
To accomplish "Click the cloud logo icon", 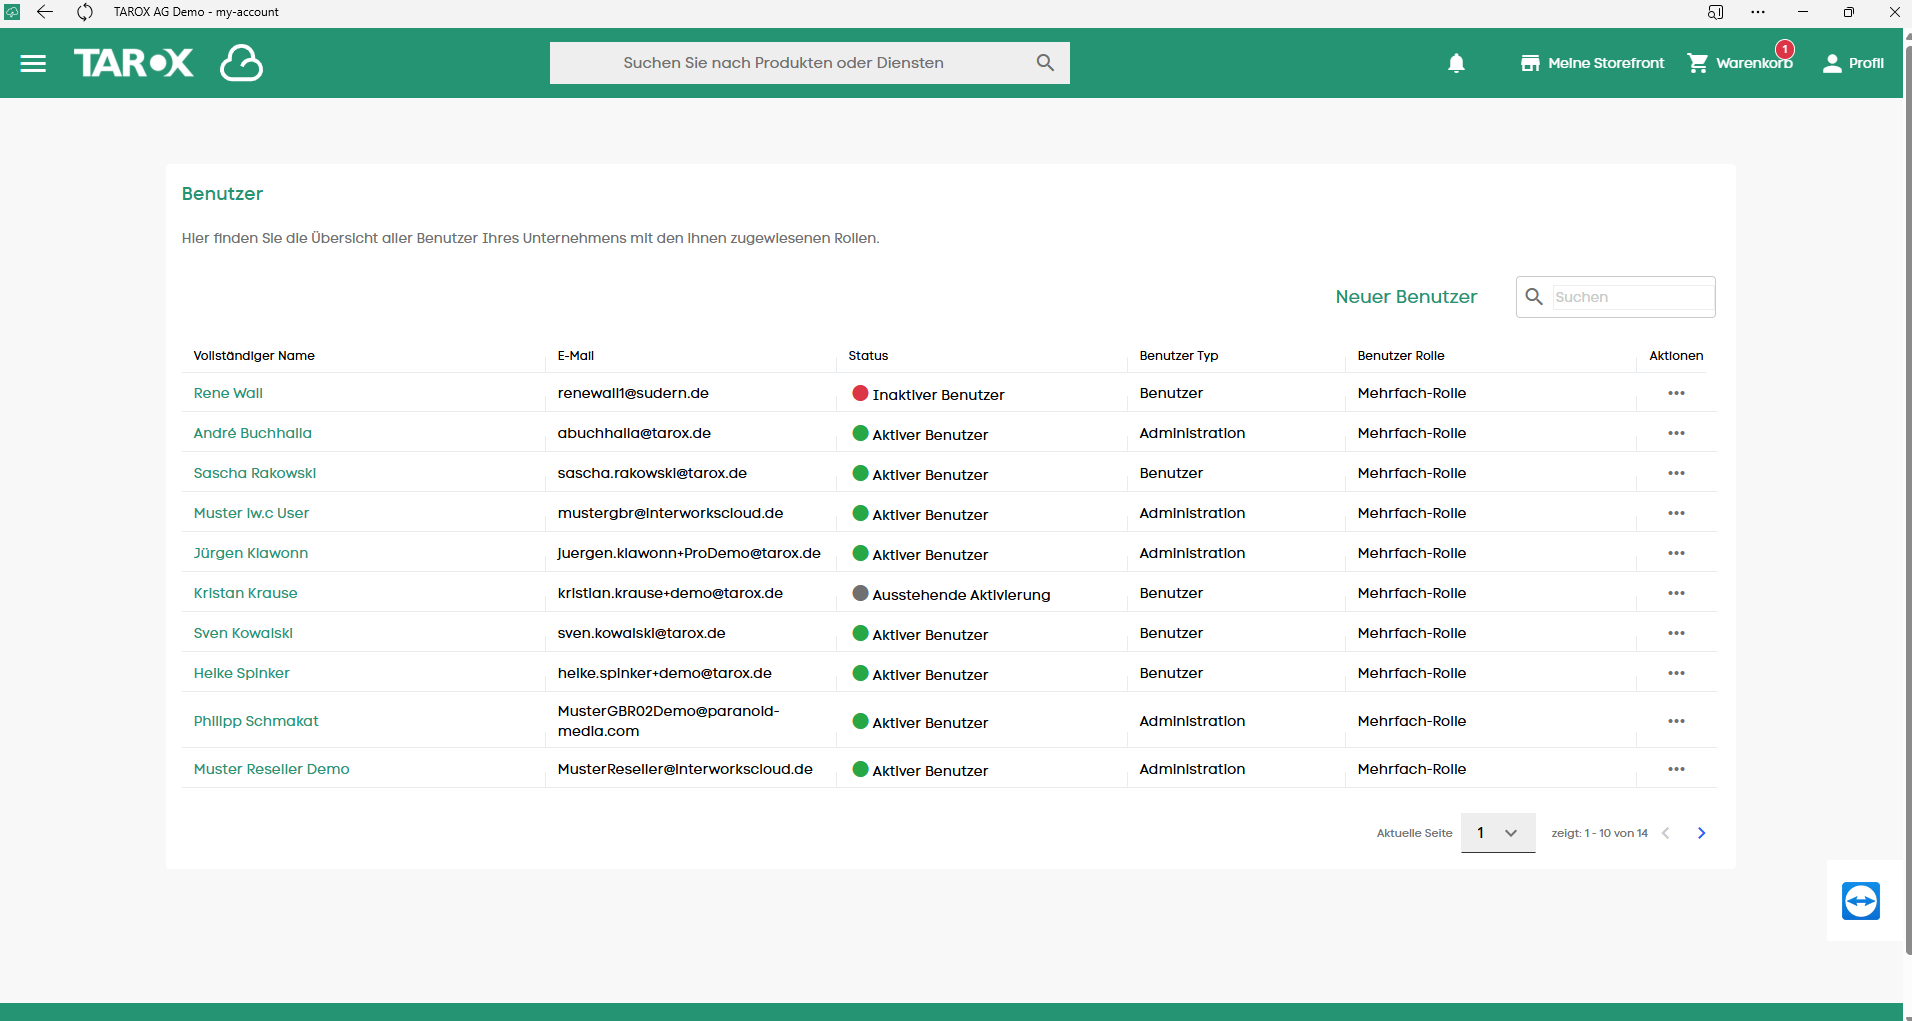I will (x=241, y=63).
